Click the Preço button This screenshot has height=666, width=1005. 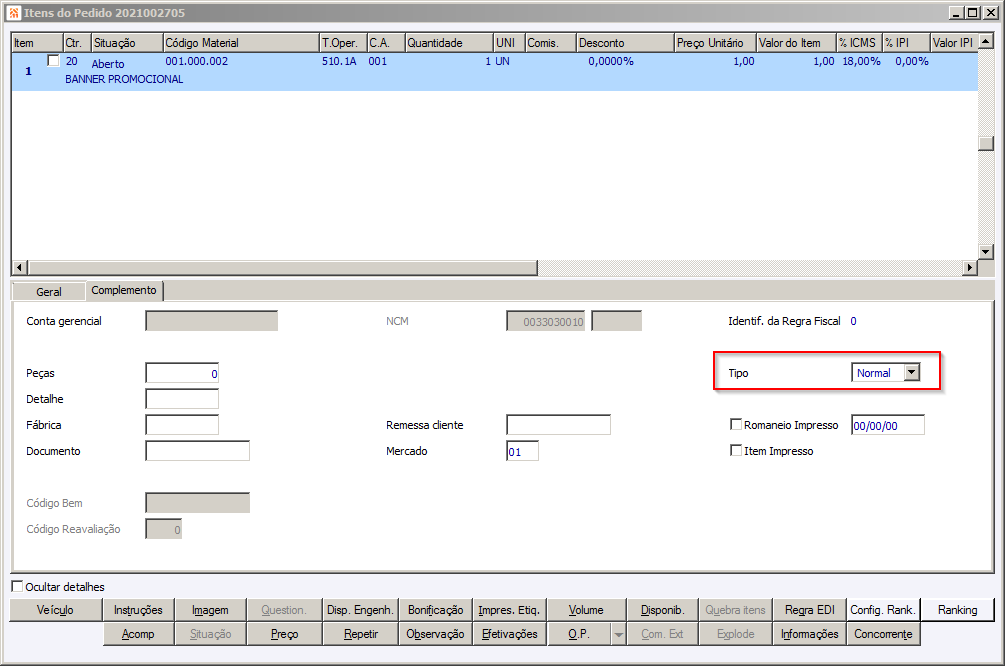pyautogui.click(x=285, y=634)
